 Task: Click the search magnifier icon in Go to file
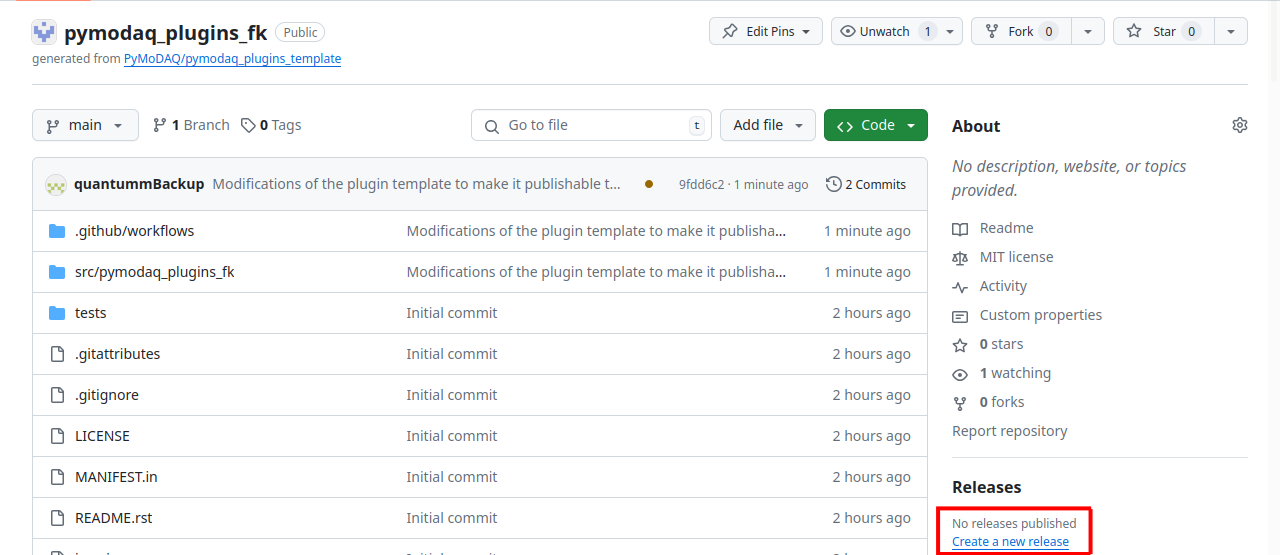click(x=491, y=126)
